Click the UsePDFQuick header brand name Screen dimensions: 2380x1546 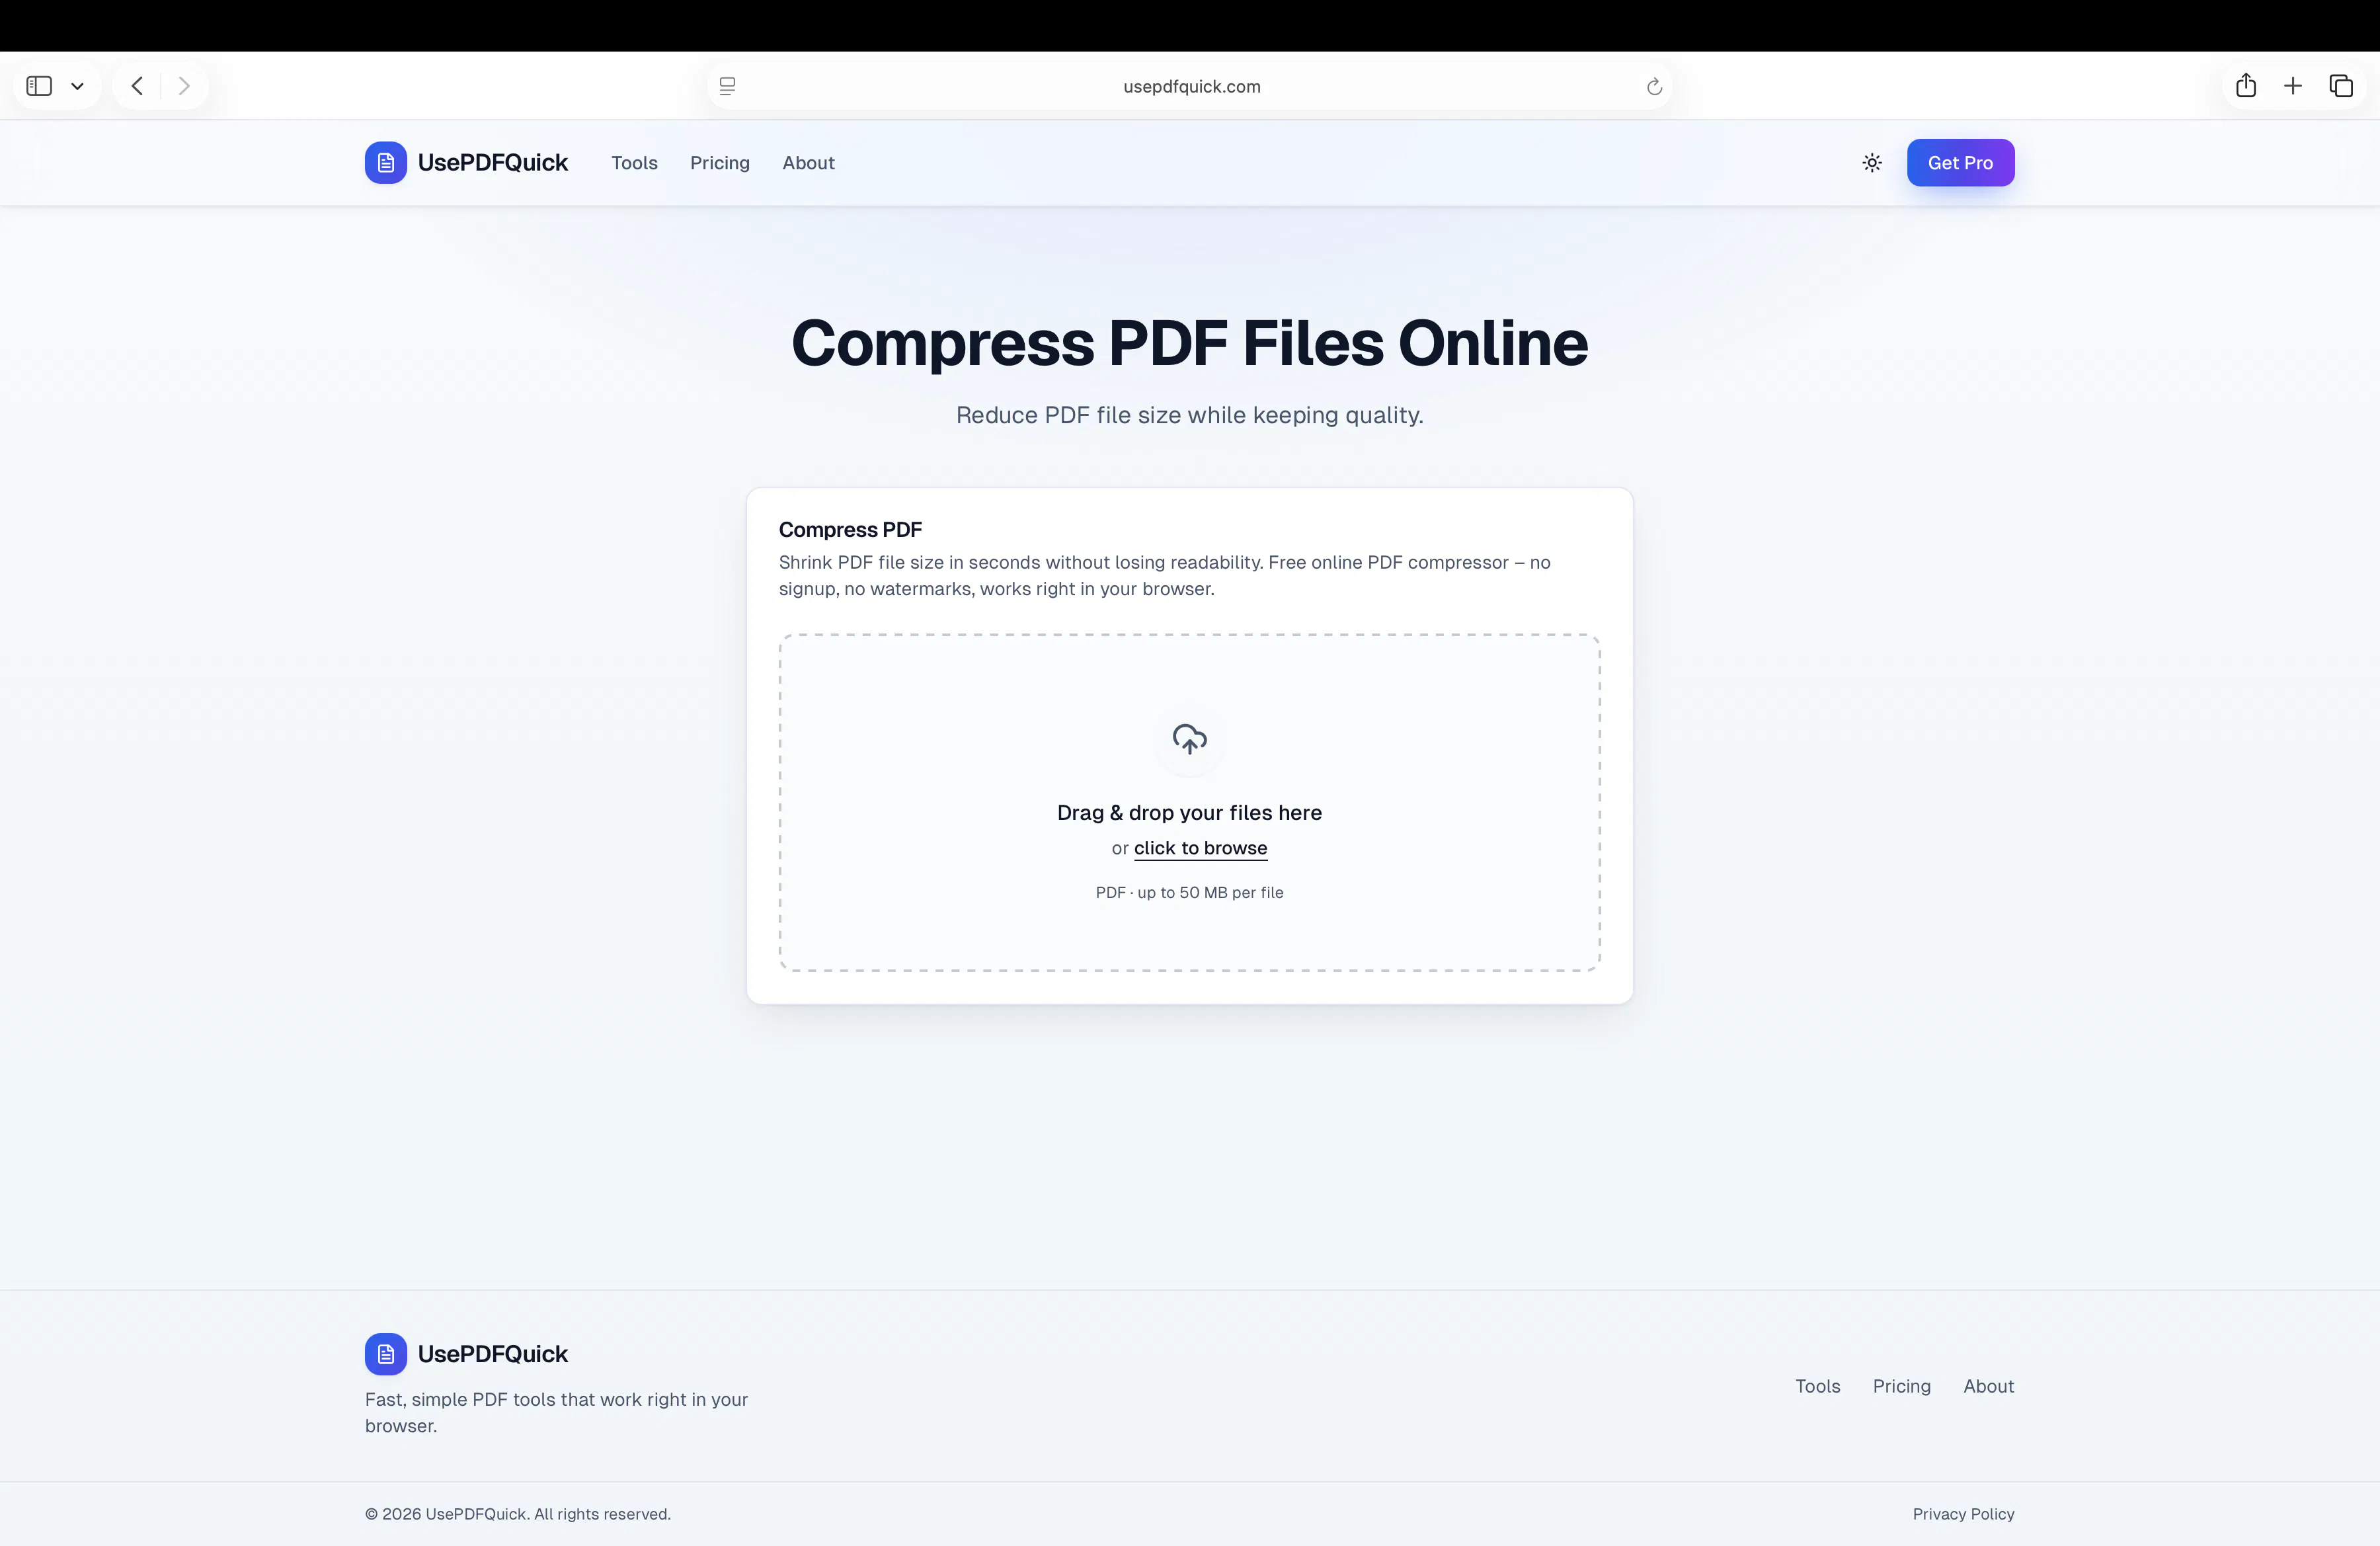pos(493,163)
